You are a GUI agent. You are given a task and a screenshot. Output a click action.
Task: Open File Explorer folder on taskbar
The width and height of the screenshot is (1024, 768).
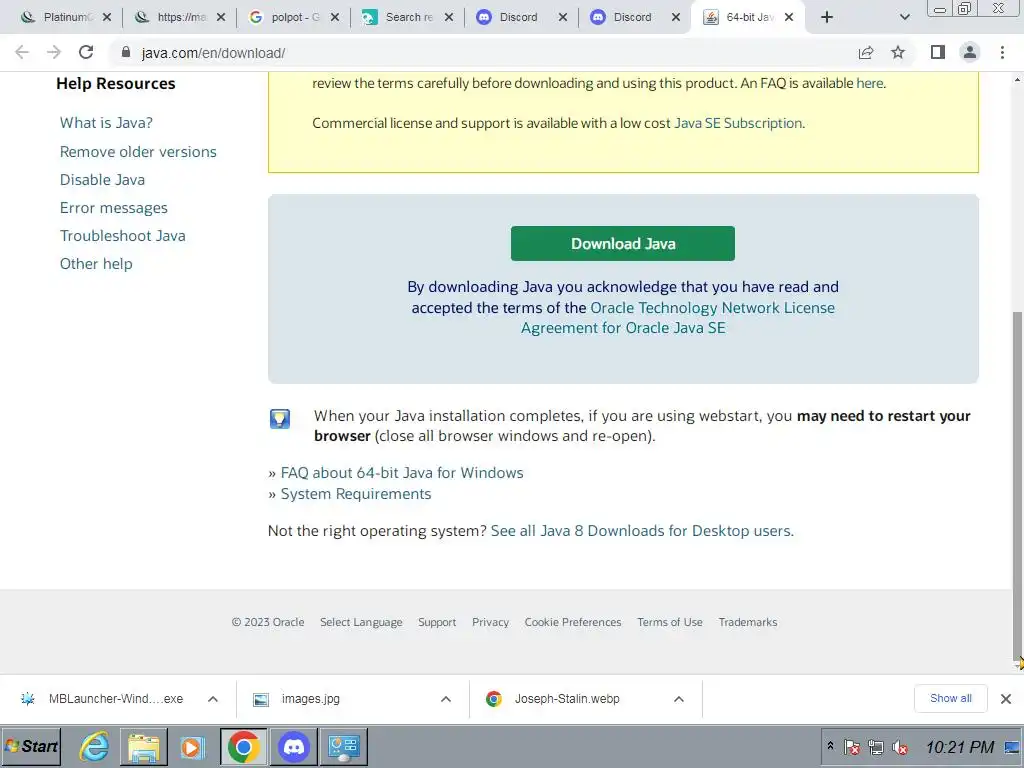point(144,746)
